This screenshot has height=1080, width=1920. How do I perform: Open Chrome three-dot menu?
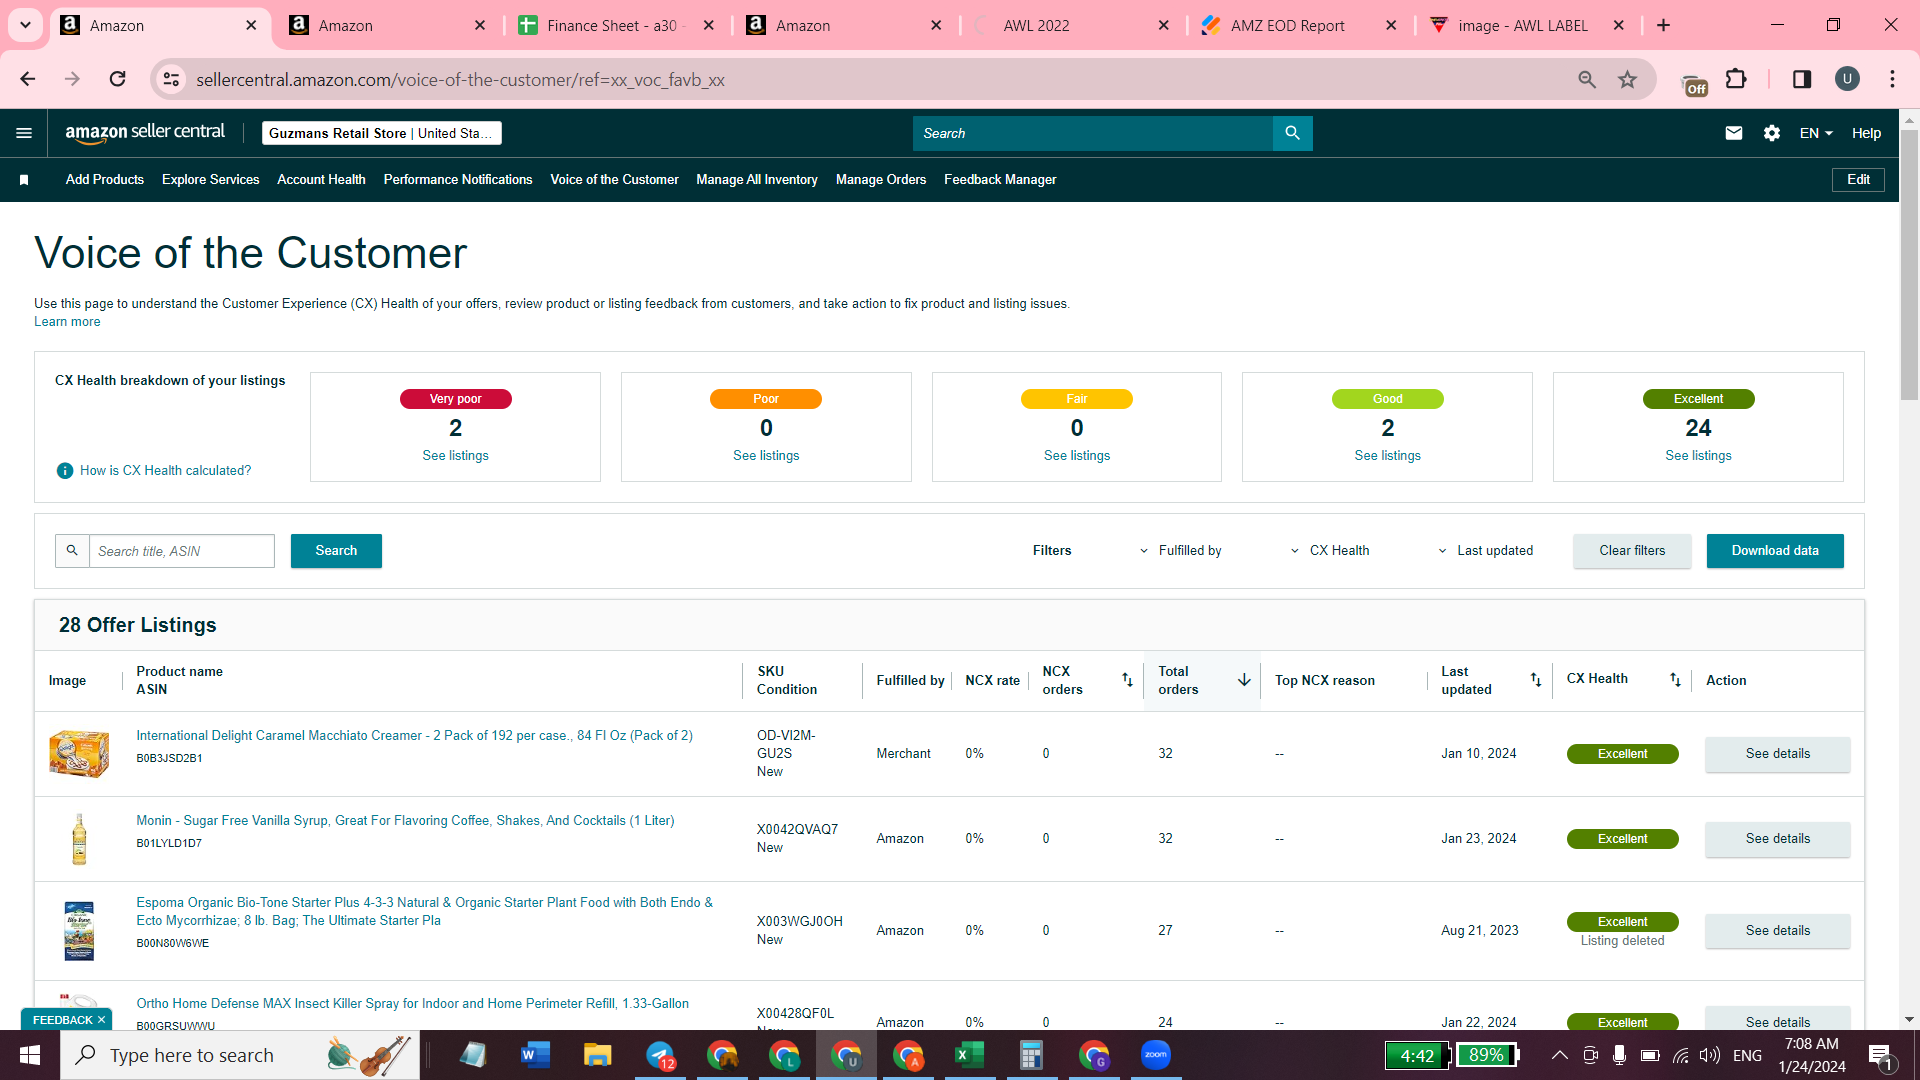[x=1892, y=79]
